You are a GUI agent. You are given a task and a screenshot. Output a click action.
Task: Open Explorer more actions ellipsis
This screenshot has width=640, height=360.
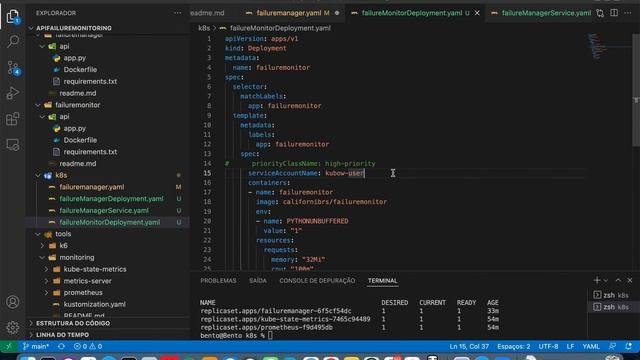tap(177, 13)
